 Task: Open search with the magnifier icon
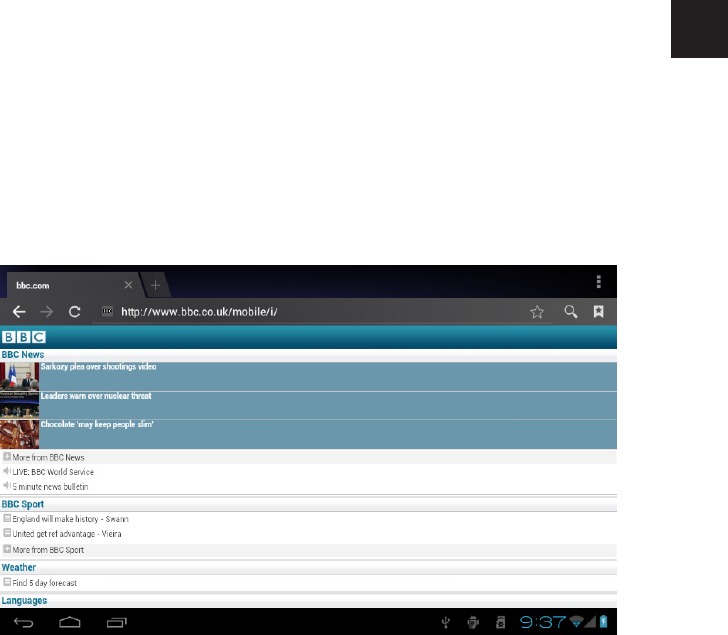click(571, 311)
